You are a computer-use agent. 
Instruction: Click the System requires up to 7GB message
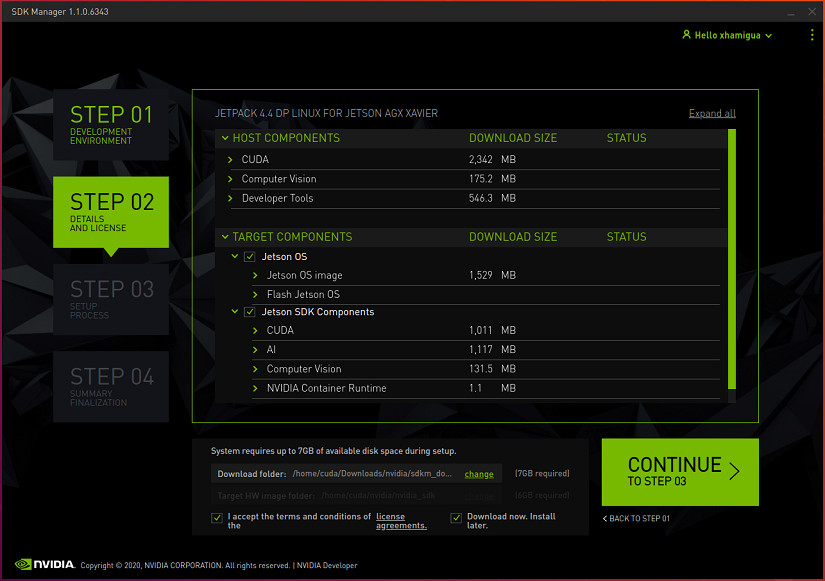point(334,451)
